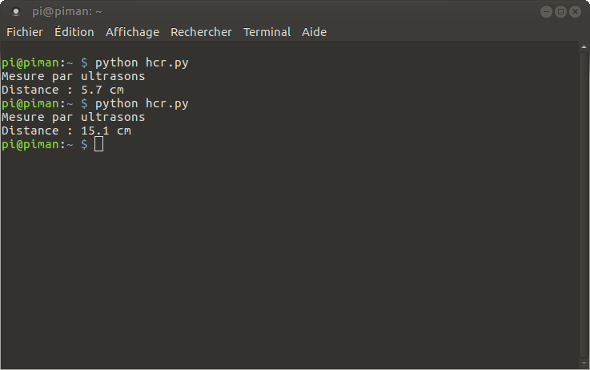Click the scrollbar up arrow
Viewport: 590px width, 370px height.
pyautogui.click(x=584, y=47)
